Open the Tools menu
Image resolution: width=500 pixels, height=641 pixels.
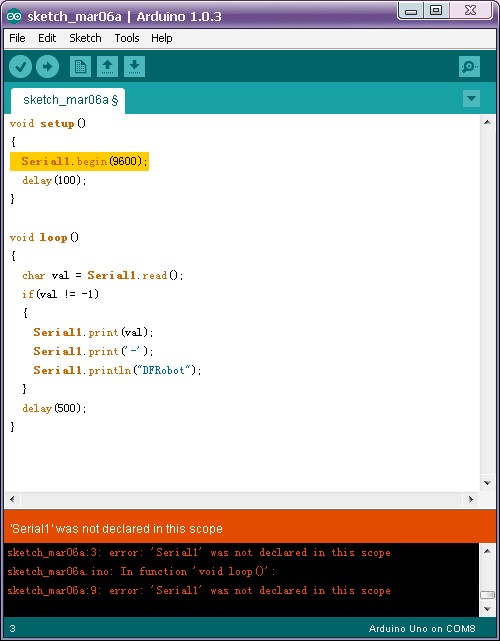pyautogui.click(x=127, y=38)
